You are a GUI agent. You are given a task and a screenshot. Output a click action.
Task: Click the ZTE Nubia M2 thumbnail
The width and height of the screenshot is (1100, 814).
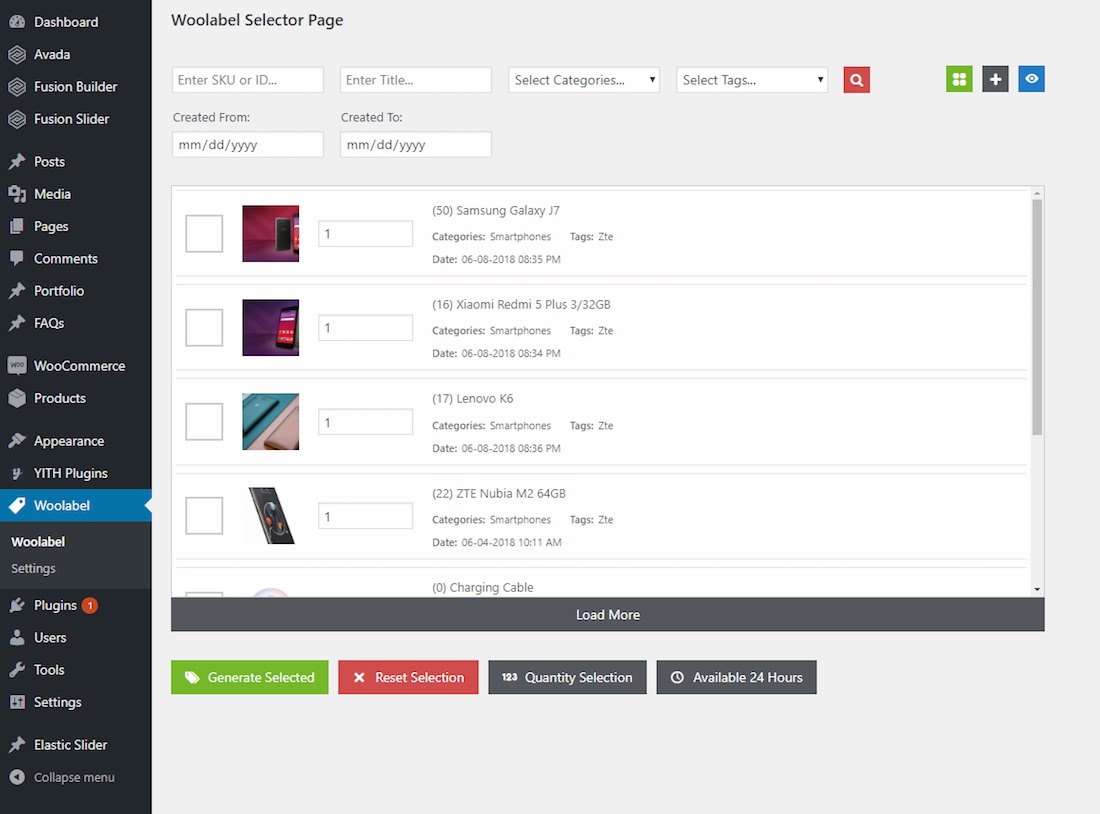271,516
